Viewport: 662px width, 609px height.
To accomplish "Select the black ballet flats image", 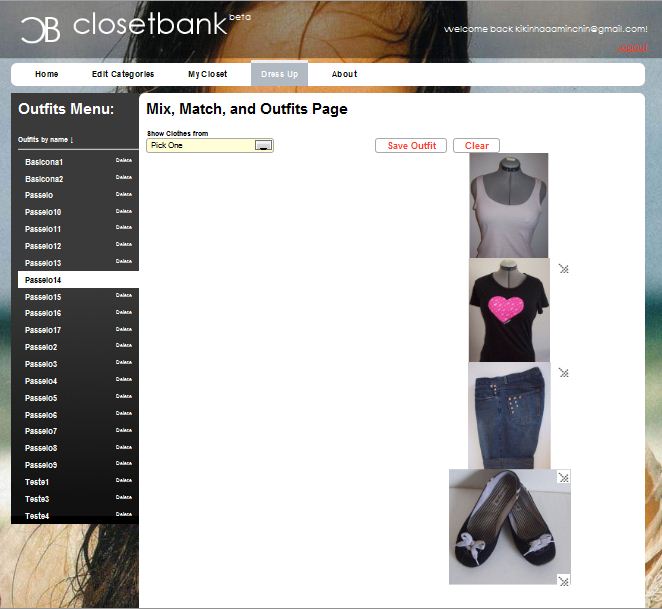I will [510, 527].
